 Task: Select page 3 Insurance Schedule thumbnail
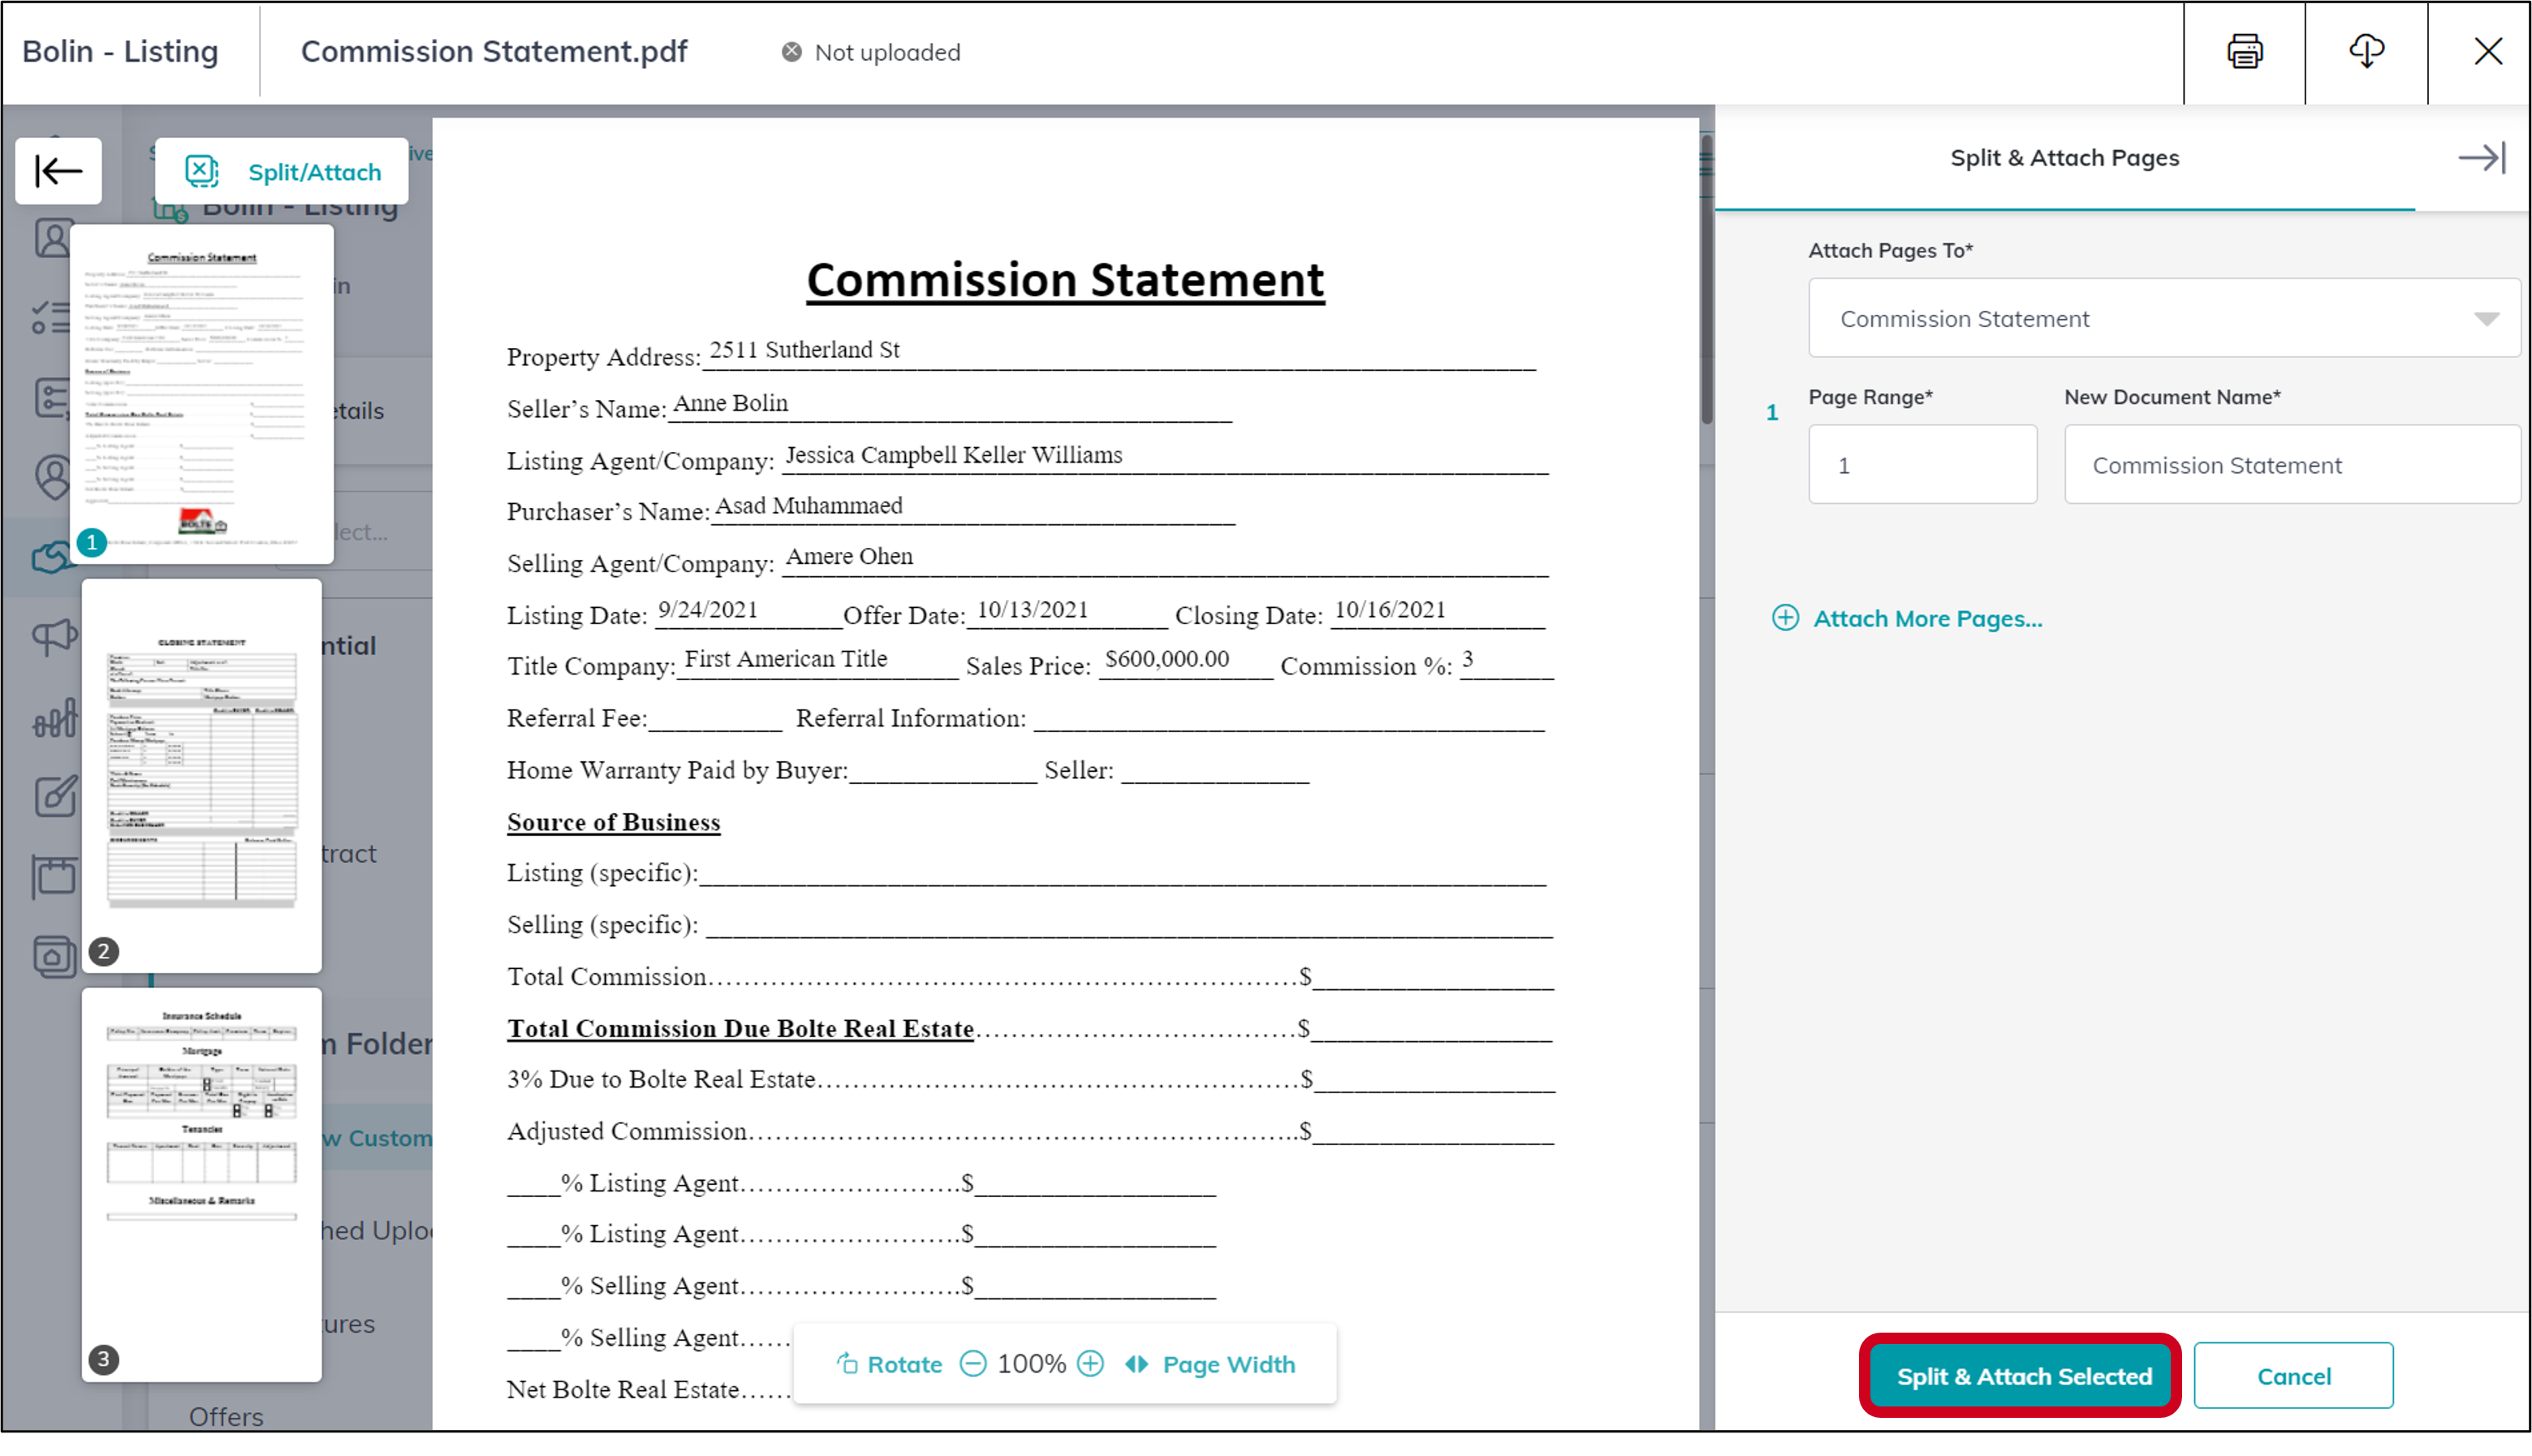(202, 1184)
